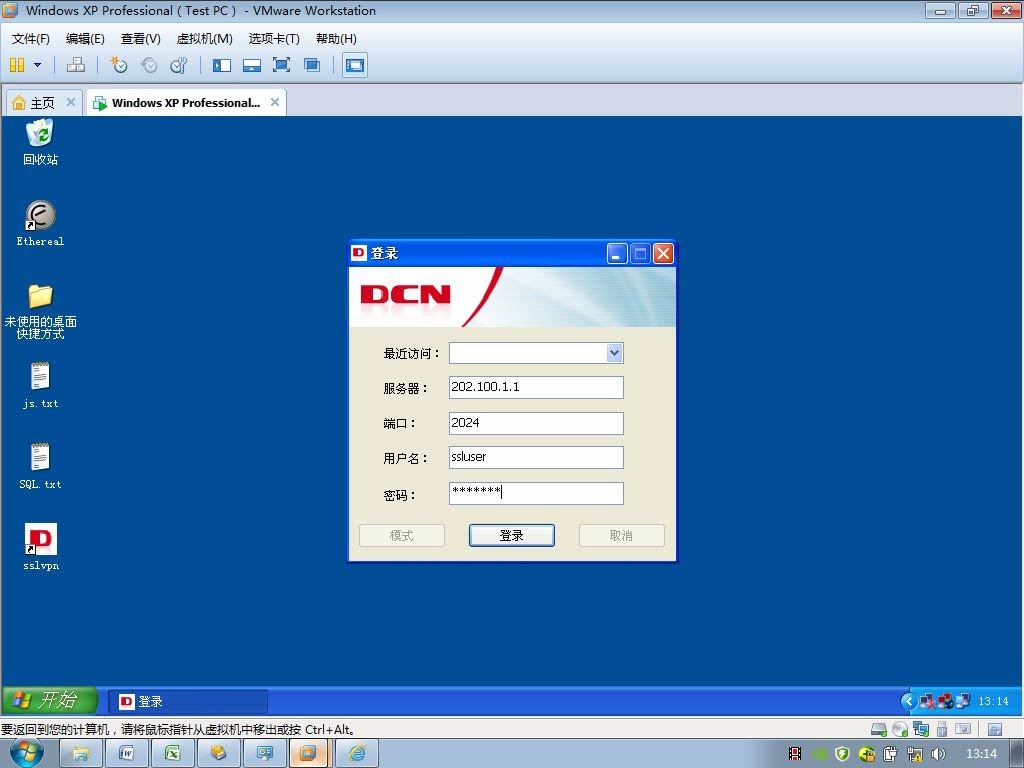This screenshot has width=1024, height=768.
Task: Click the 密码 password field
Action: point(536,493)
